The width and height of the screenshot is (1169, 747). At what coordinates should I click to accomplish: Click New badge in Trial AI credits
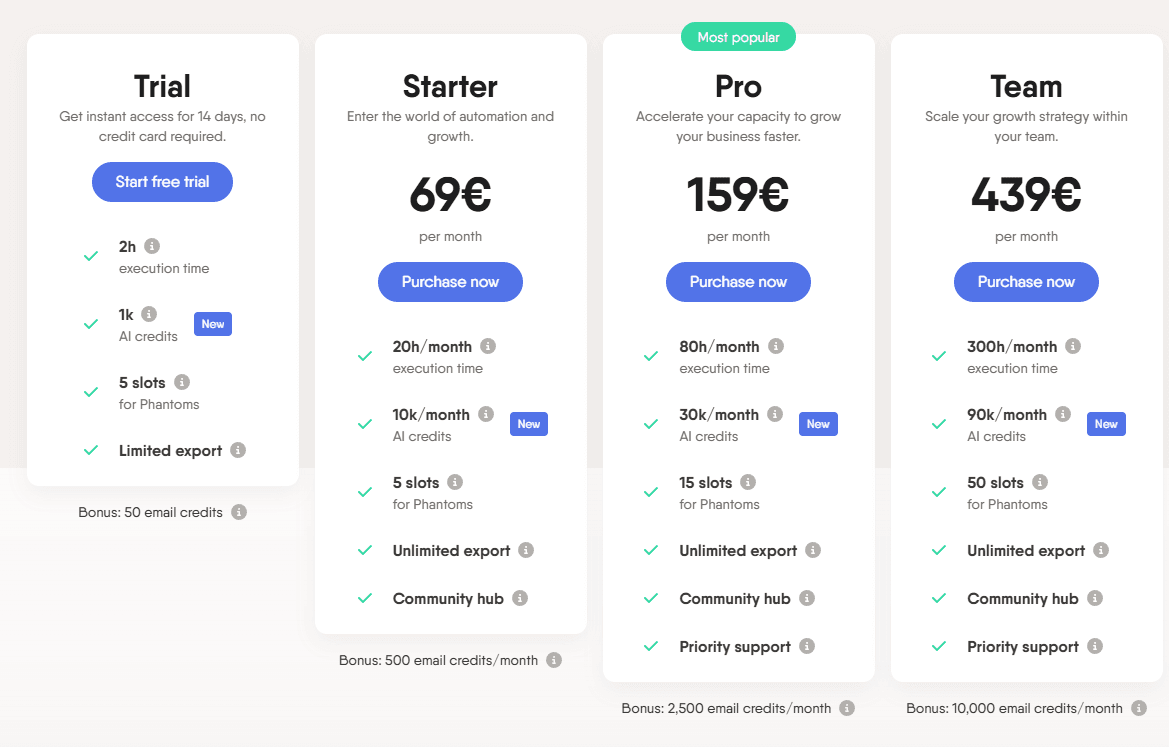(x=213, y=324)
